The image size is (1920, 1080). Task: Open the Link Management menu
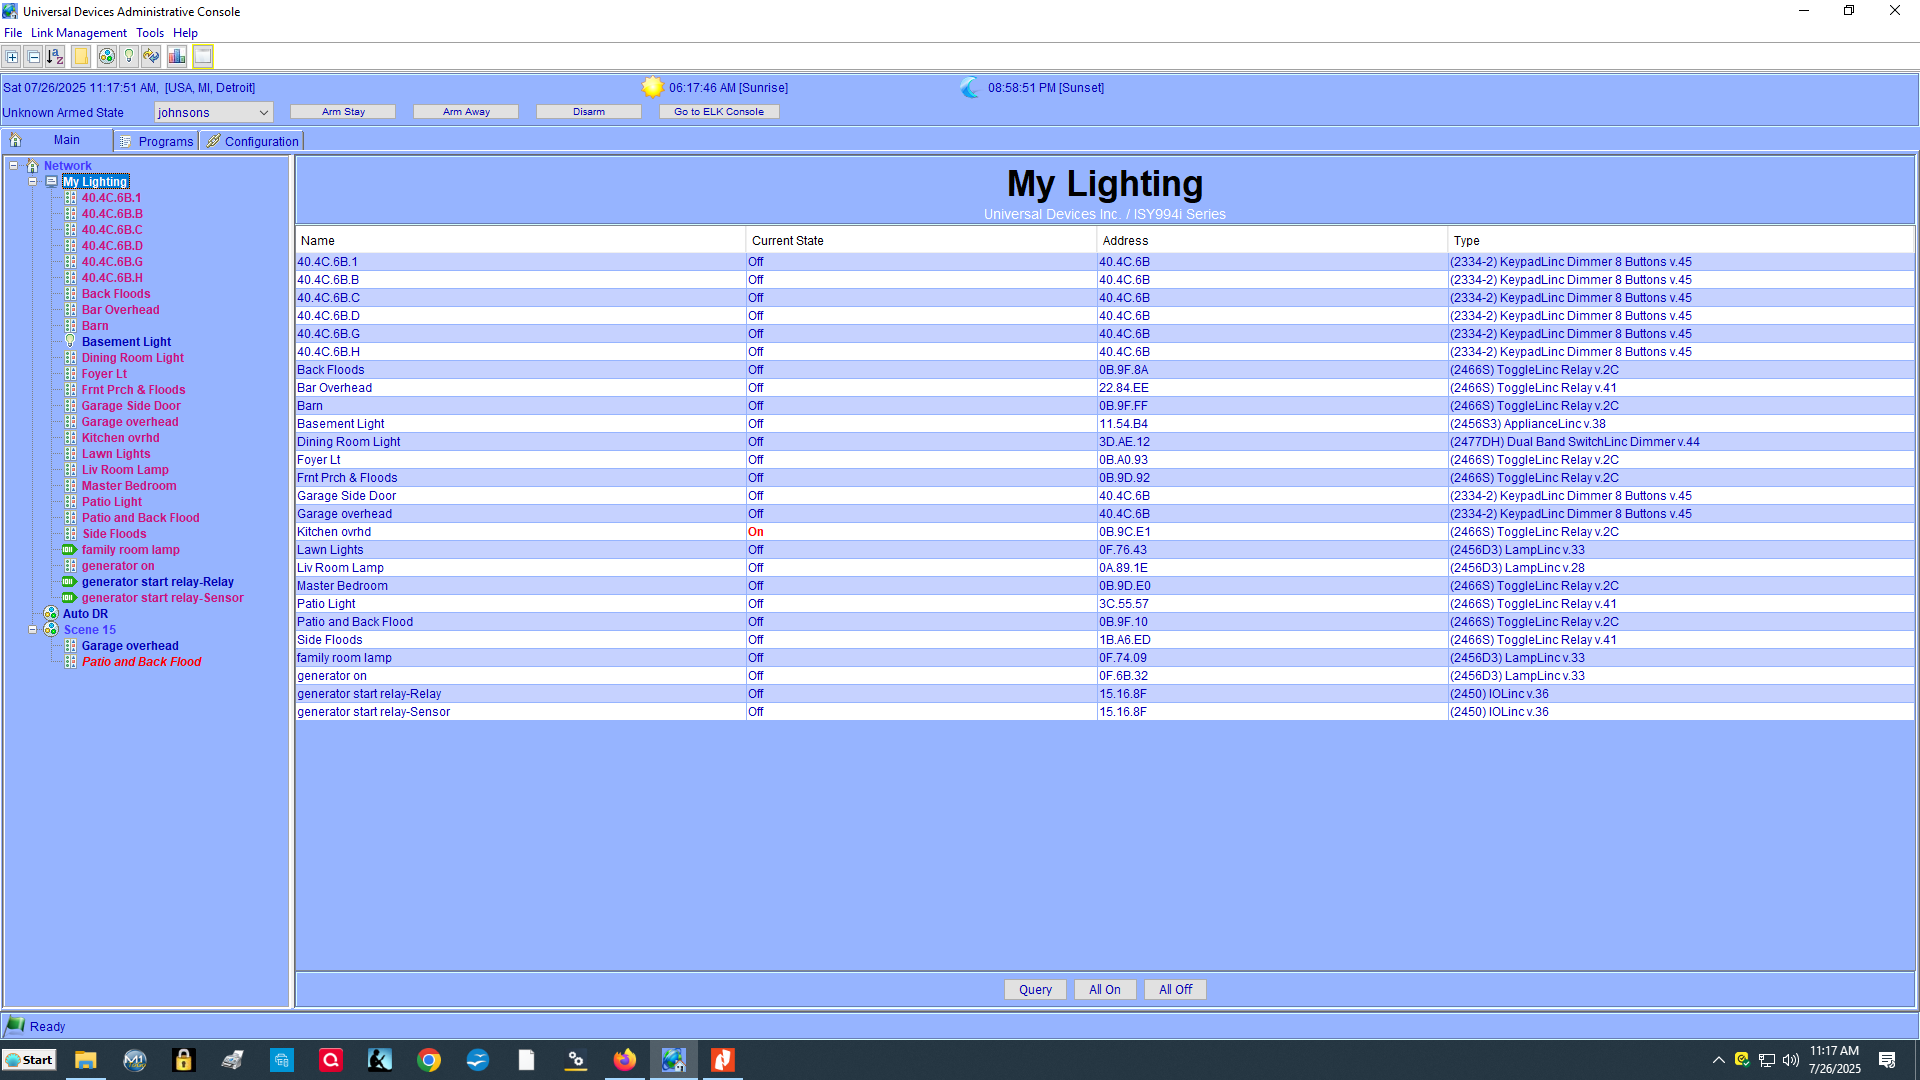tap(79, 33)
